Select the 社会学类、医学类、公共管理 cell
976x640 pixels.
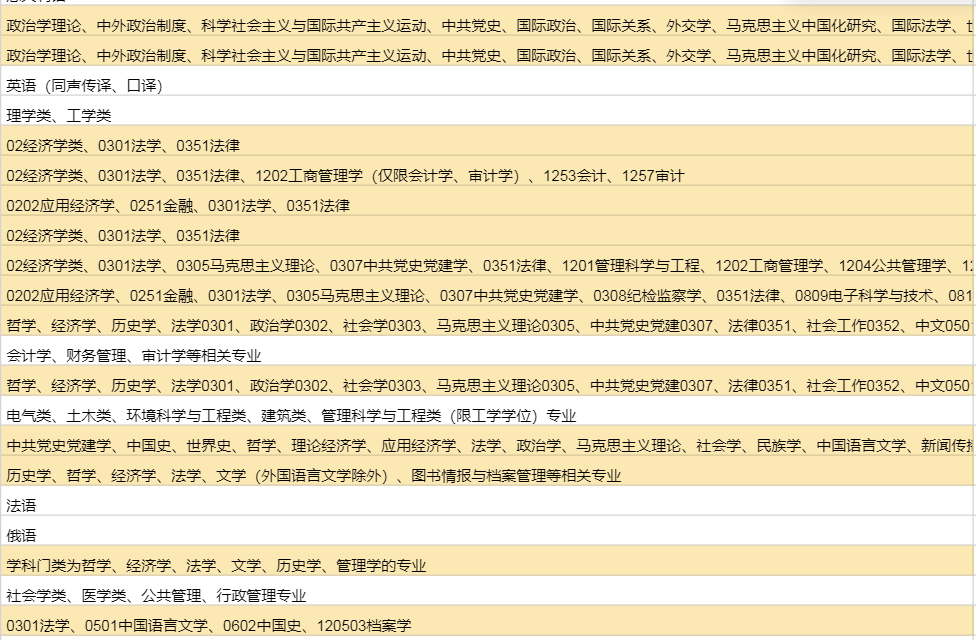[x=156, y=596]
